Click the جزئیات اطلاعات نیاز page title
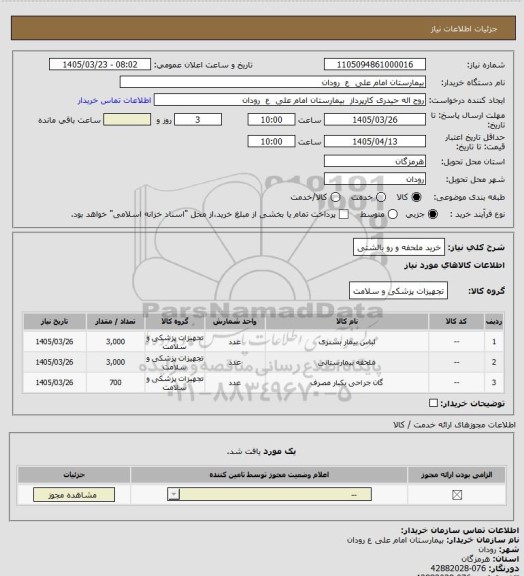524x576 pixels. 464,29
